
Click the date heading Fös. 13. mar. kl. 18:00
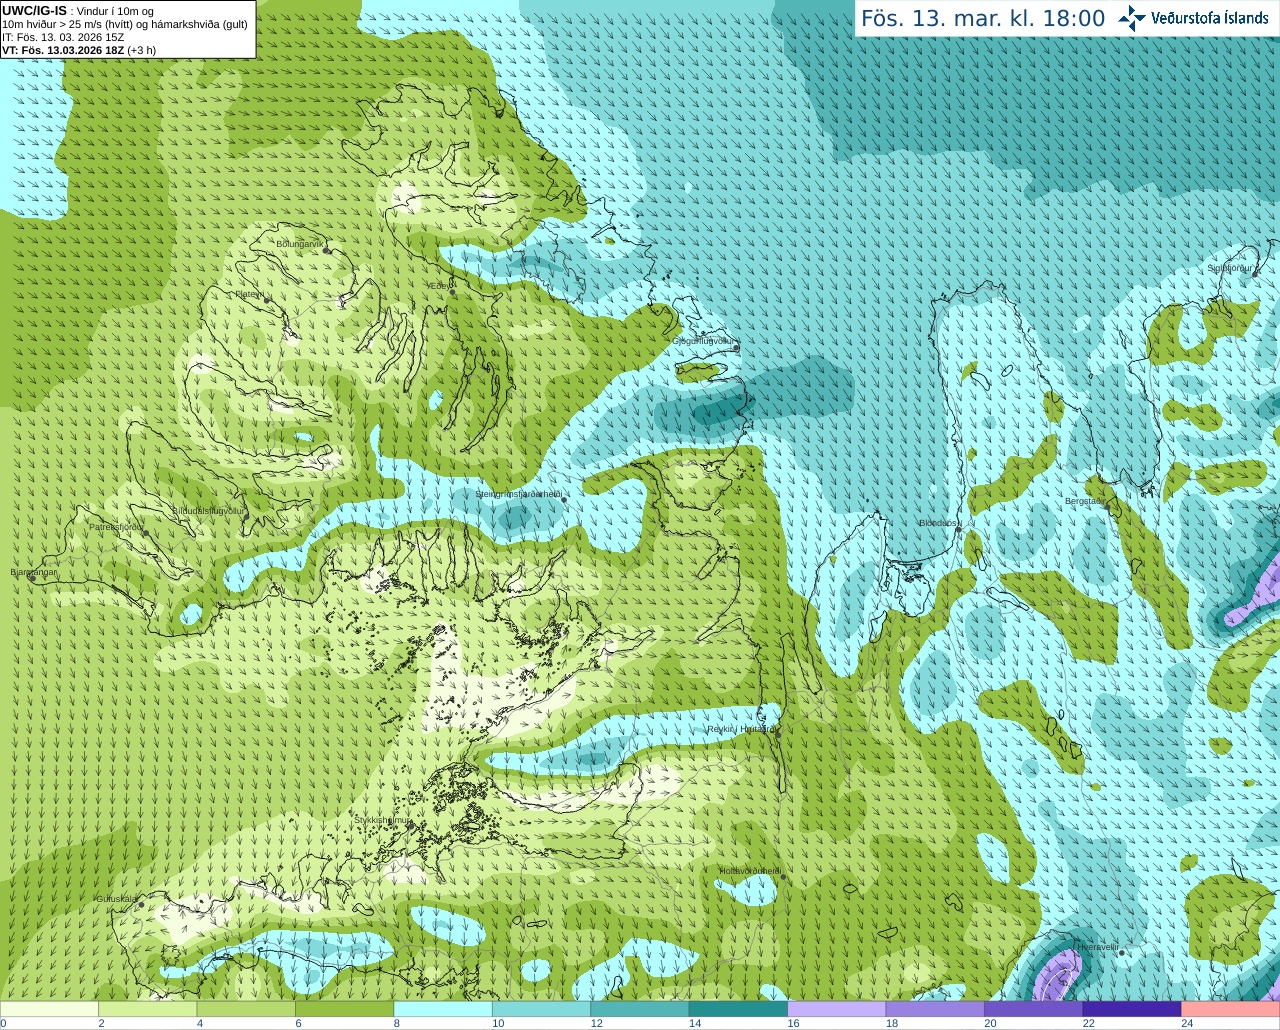tap(983, 19)
